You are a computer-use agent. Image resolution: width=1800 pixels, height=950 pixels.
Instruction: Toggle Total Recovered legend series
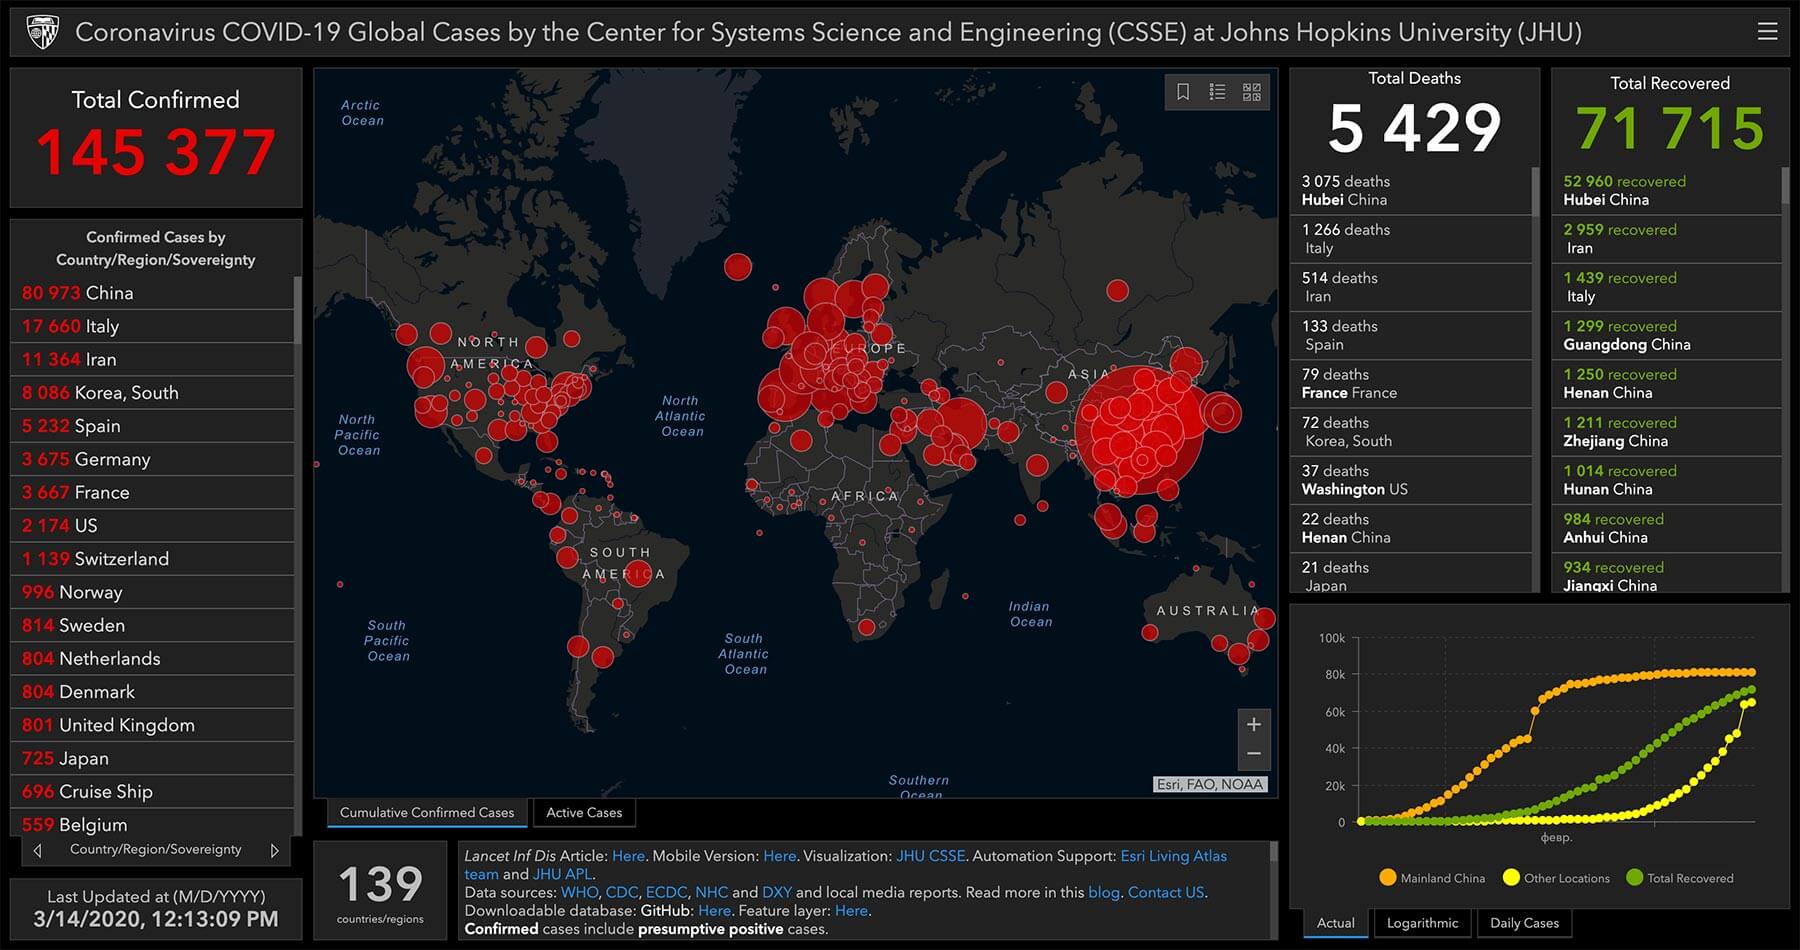[1680, 878]
